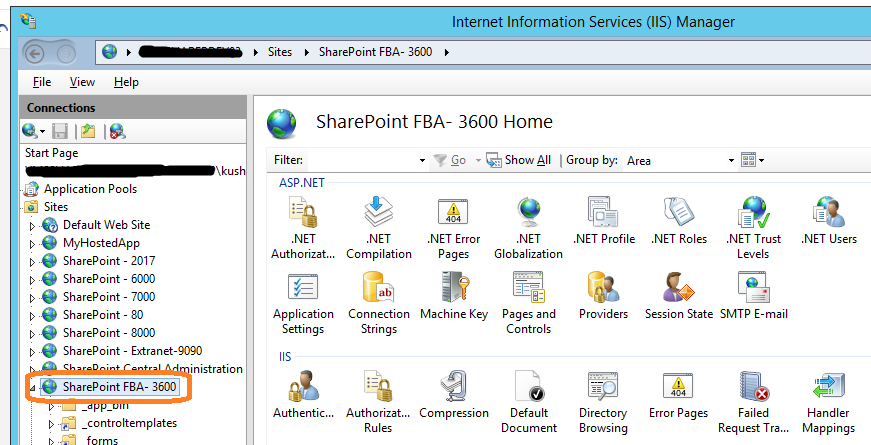Click the Create New Connection globe icon
Viewport: 871px width, 445px height.
30,131
